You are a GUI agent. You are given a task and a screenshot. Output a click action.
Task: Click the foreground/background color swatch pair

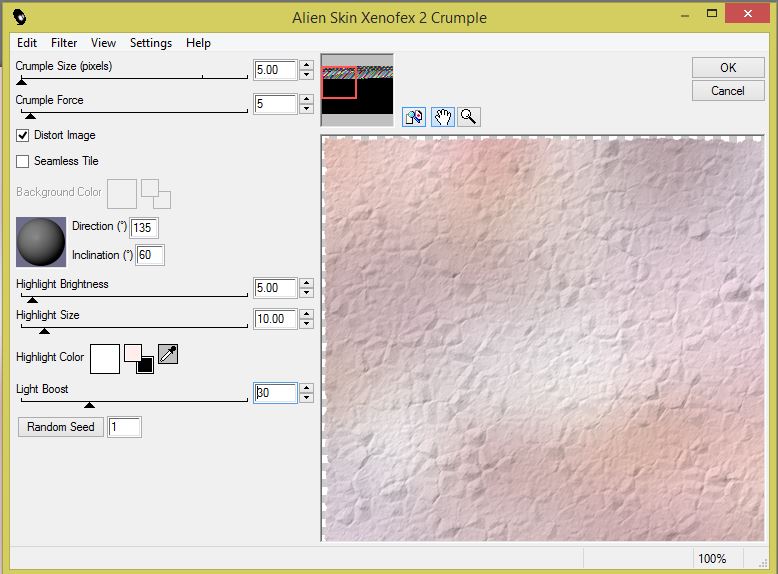click(138, 357)
